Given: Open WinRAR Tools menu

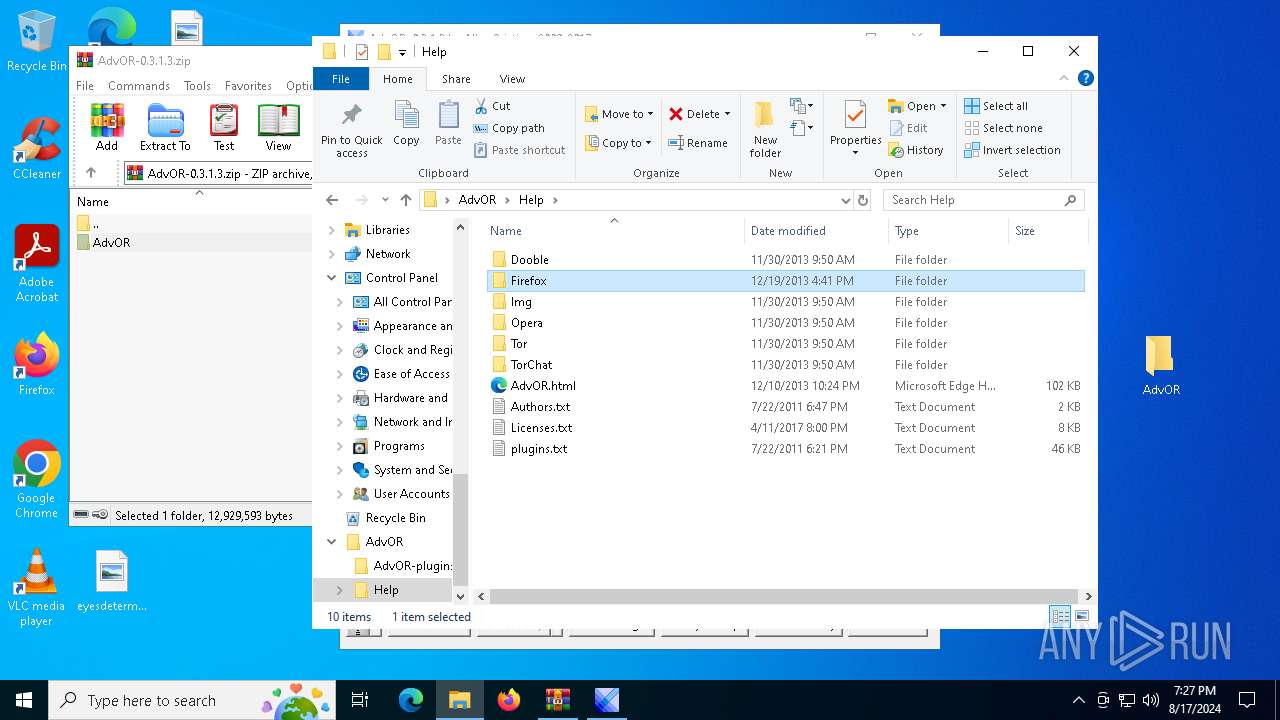Looking at the screenshot, I should pos(197,86).
